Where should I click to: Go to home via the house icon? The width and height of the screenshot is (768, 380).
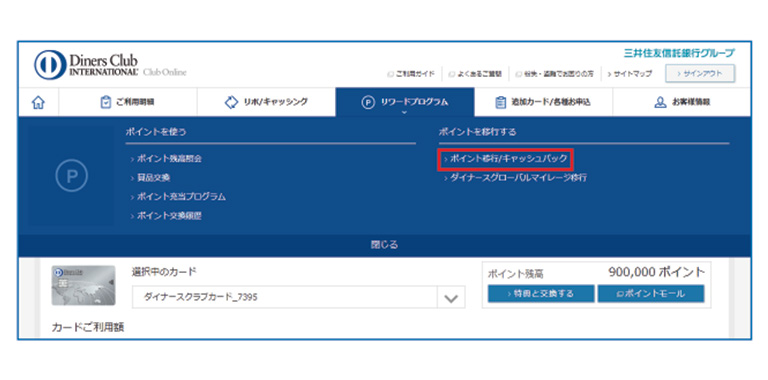(38, 102)
